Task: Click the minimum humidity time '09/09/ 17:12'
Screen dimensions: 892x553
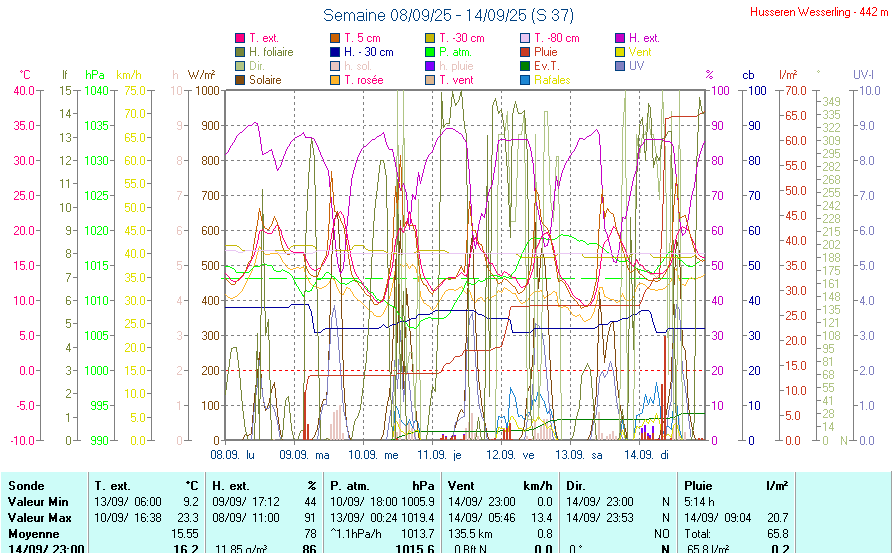Action: (x=246, y=502)
